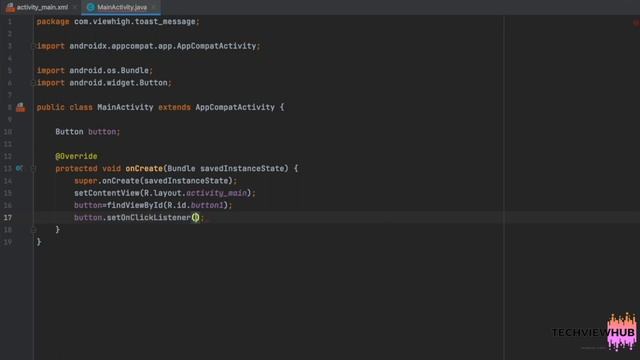
Task: Click the Button button field declaration
Action: [x=88, y=132]
